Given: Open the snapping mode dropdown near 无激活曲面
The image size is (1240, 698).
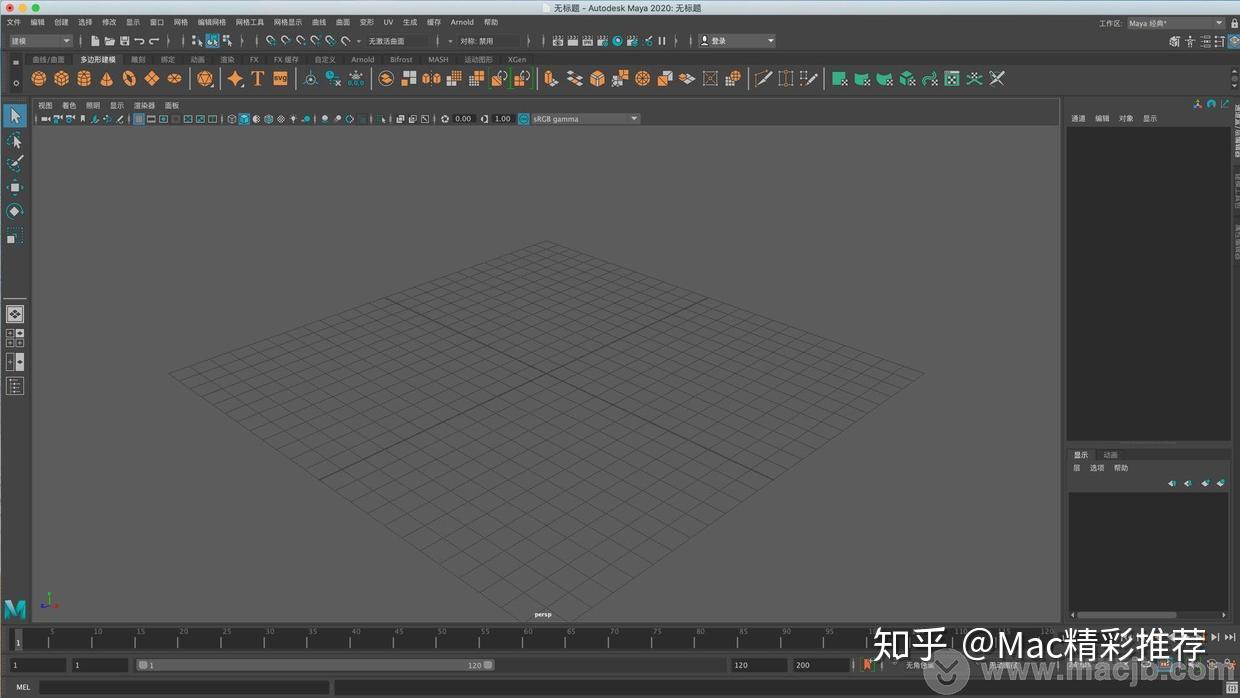Looking at the screenshot, I should (358, 41).
